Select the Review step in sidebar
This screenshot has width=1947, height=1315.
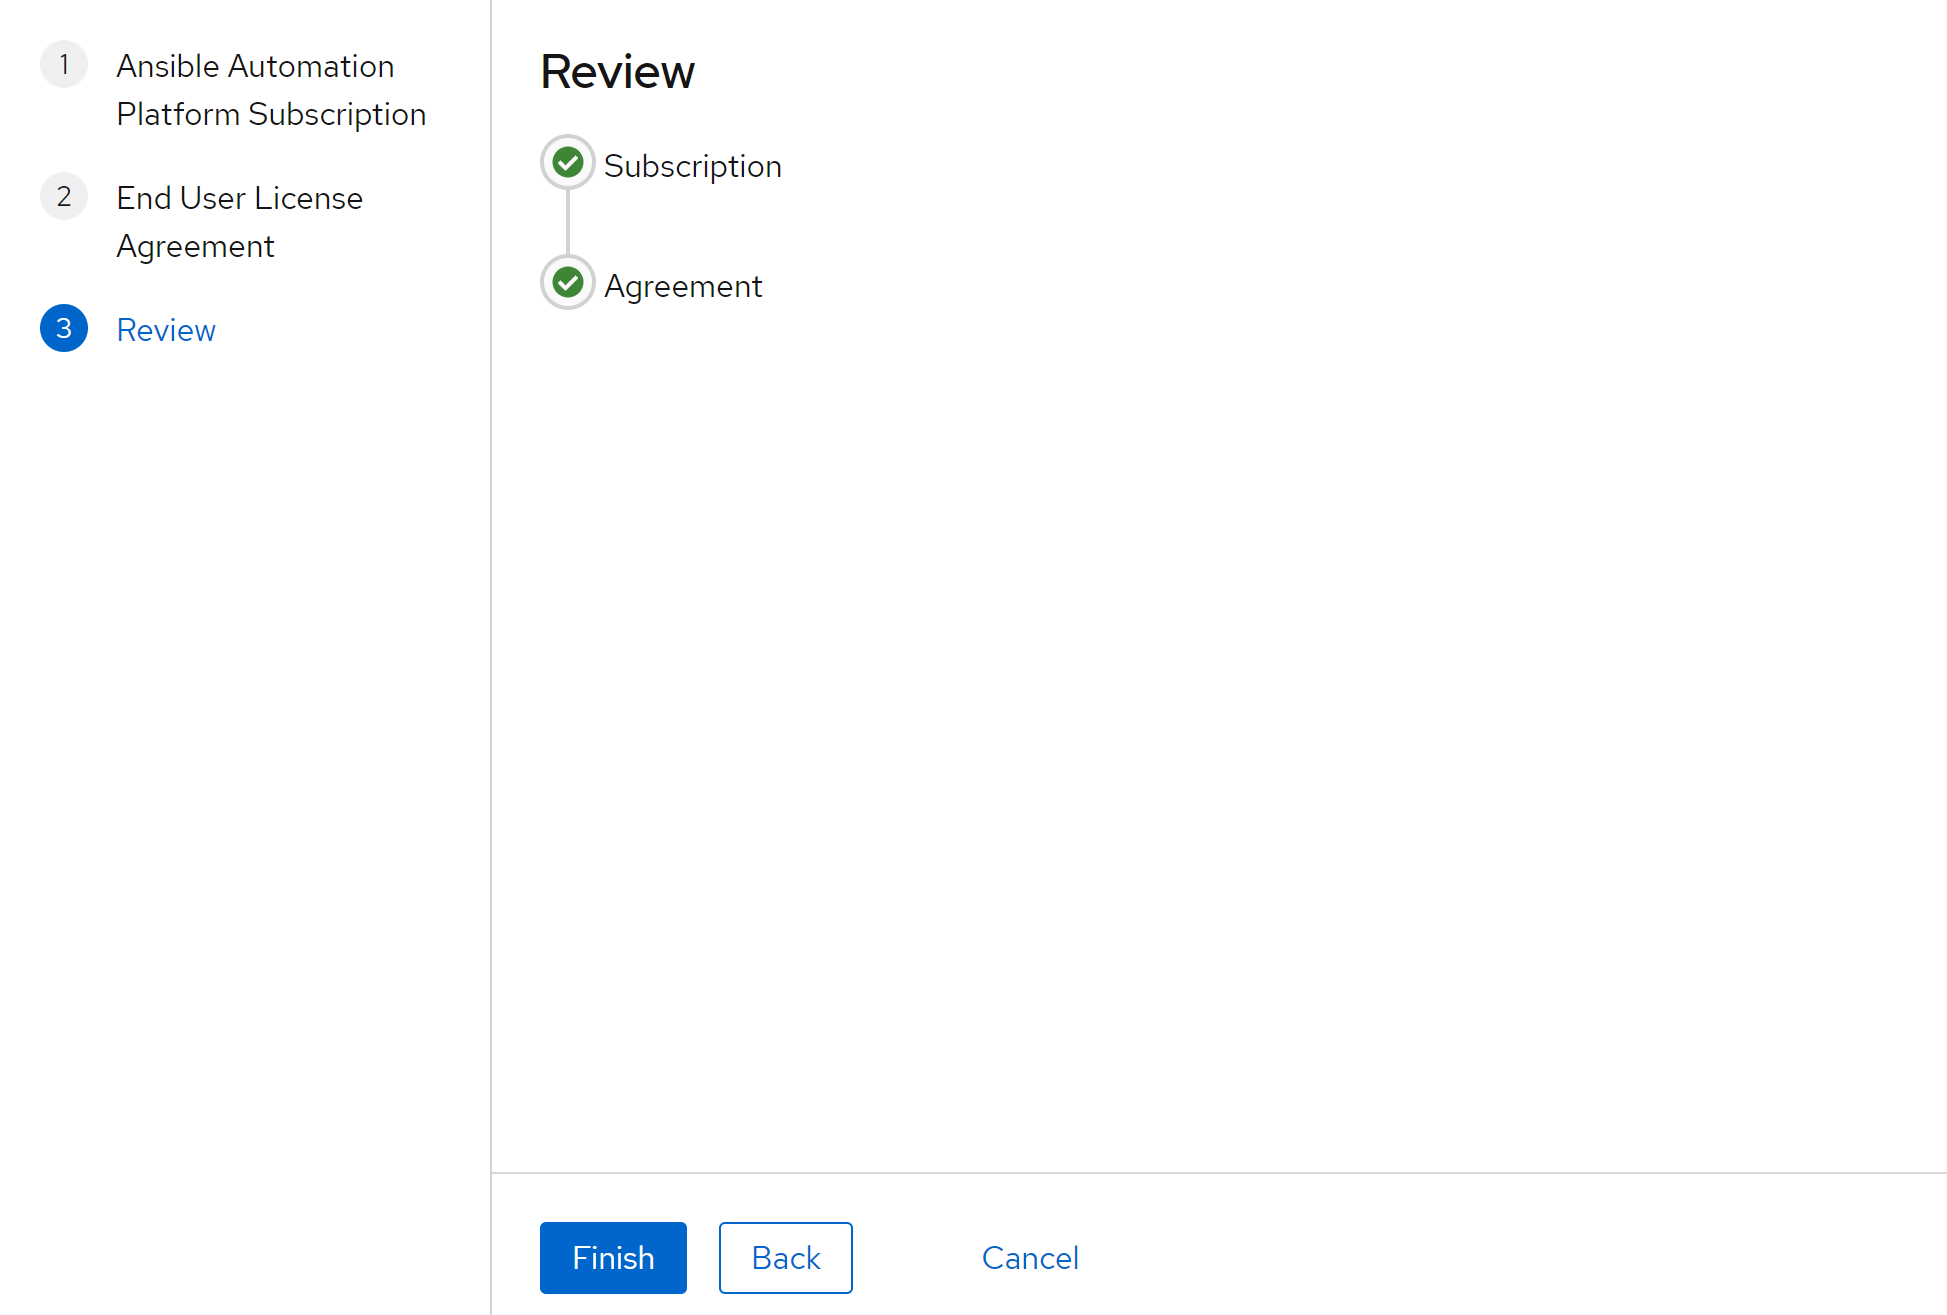click(x=166, y=330)
